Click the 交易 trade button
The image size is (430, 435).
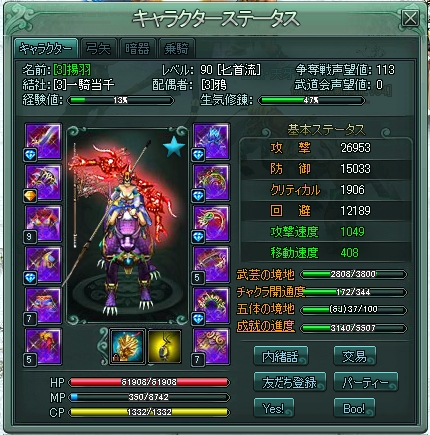coord(355,356)
